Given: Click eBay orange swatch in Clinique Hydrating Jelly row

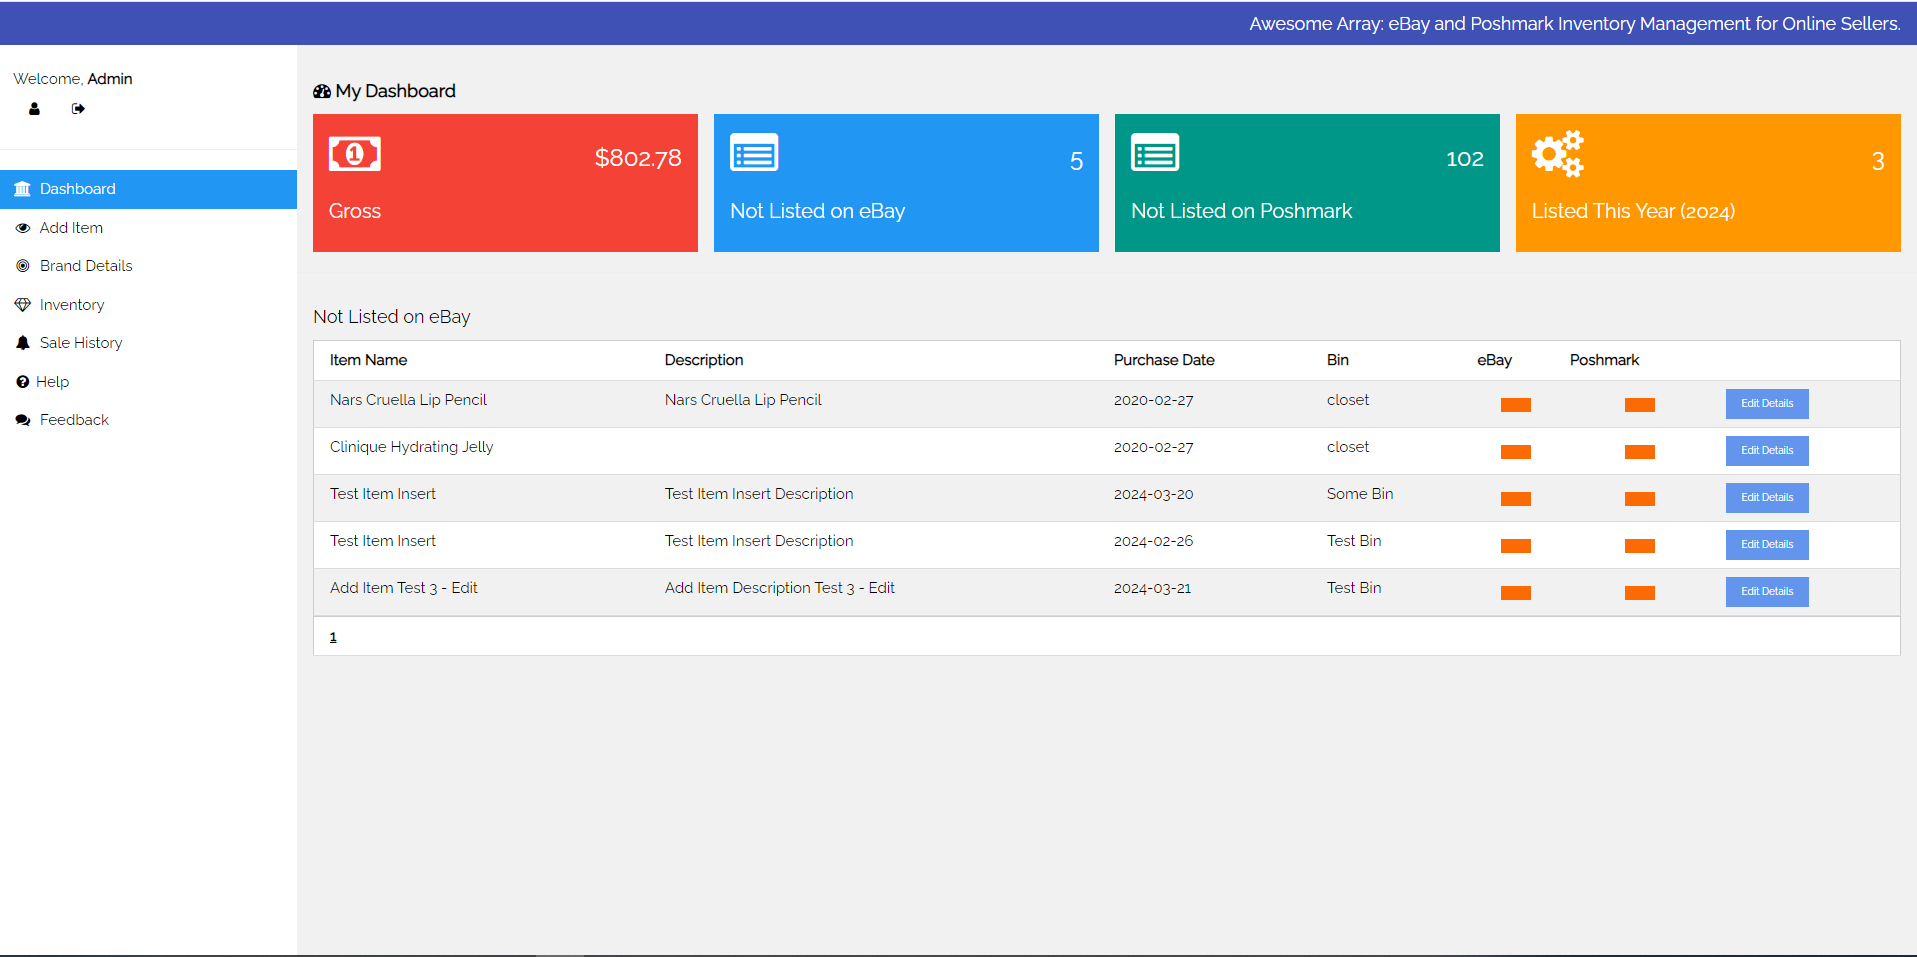Looking at the screenshot, I should point(1516,452).
